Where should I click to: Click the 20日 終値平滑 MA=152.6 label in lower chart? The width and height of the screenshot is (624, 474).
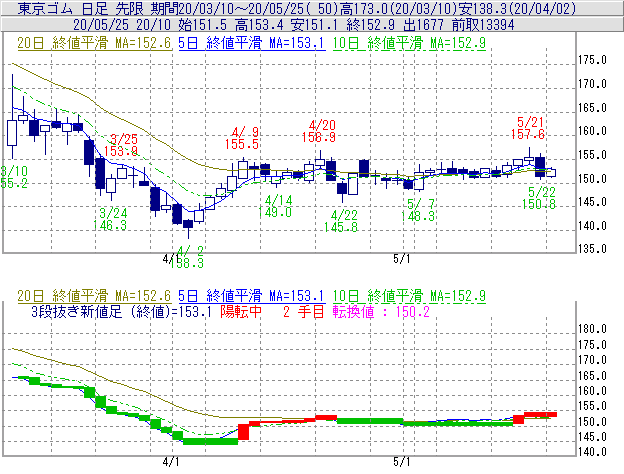[x=94, y=296]
